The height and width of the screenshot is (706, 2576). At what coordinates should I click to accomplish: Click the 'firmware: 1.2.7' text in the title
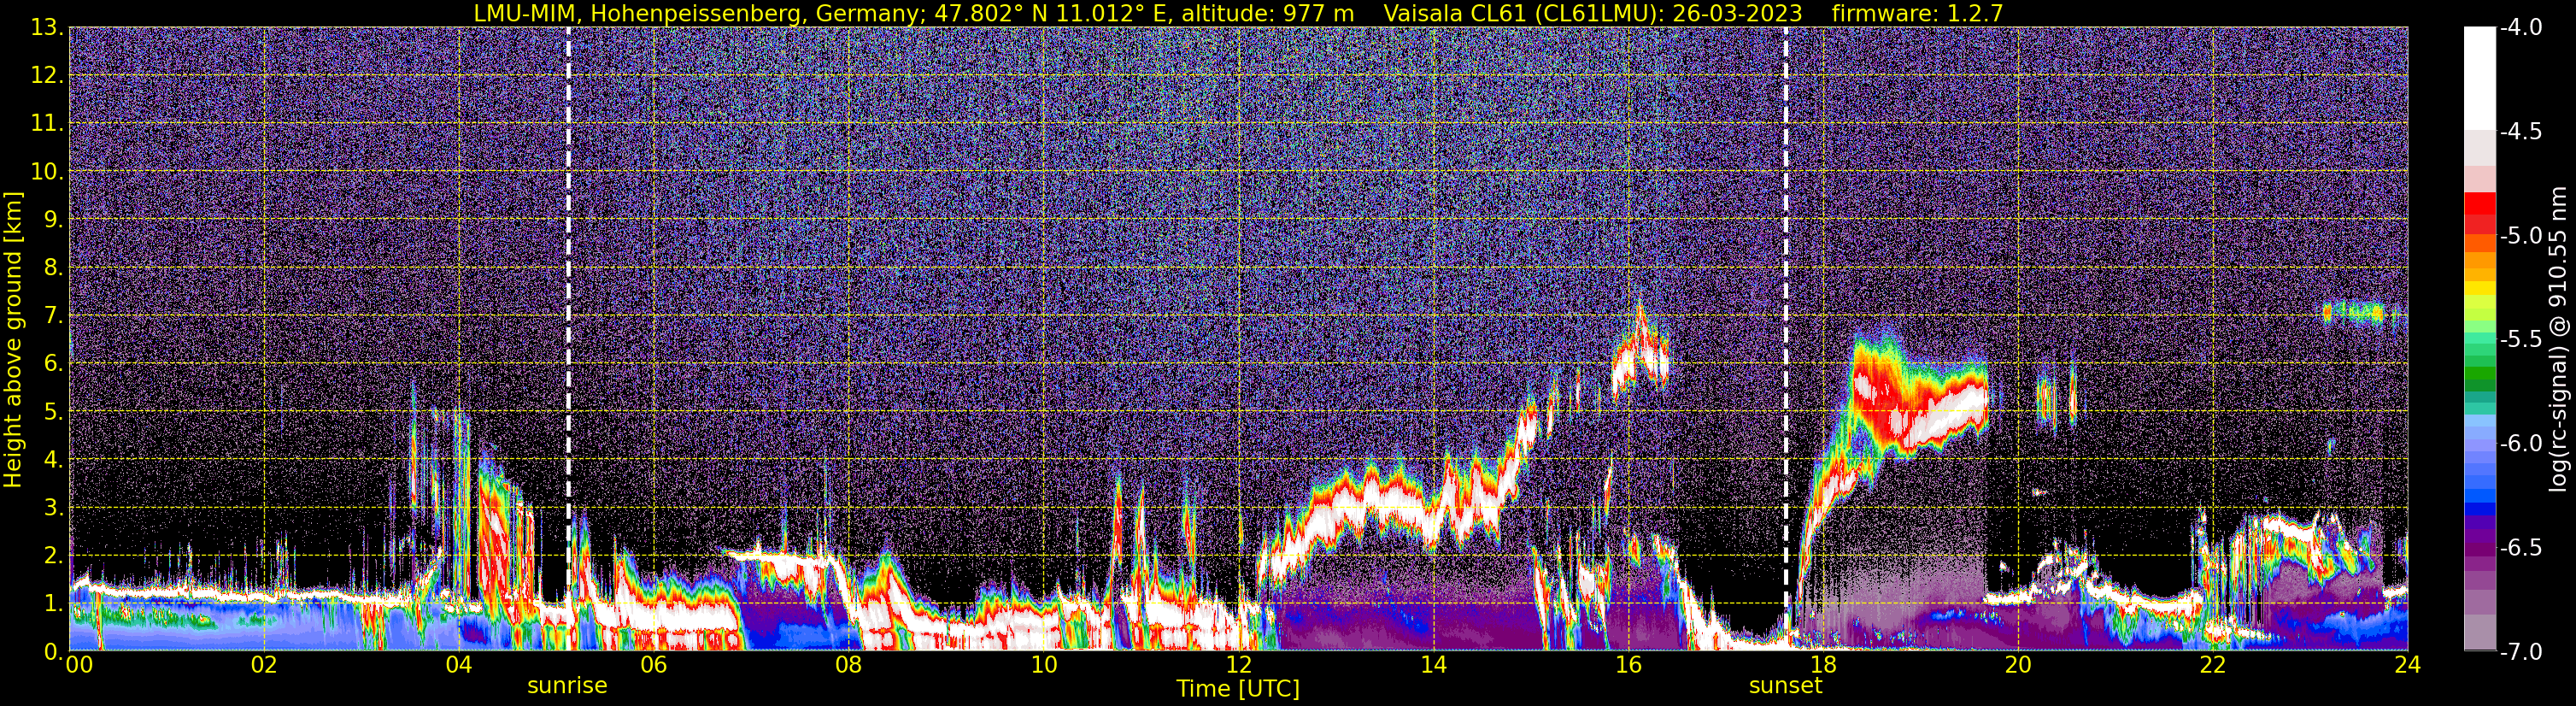coord(1917,13)
